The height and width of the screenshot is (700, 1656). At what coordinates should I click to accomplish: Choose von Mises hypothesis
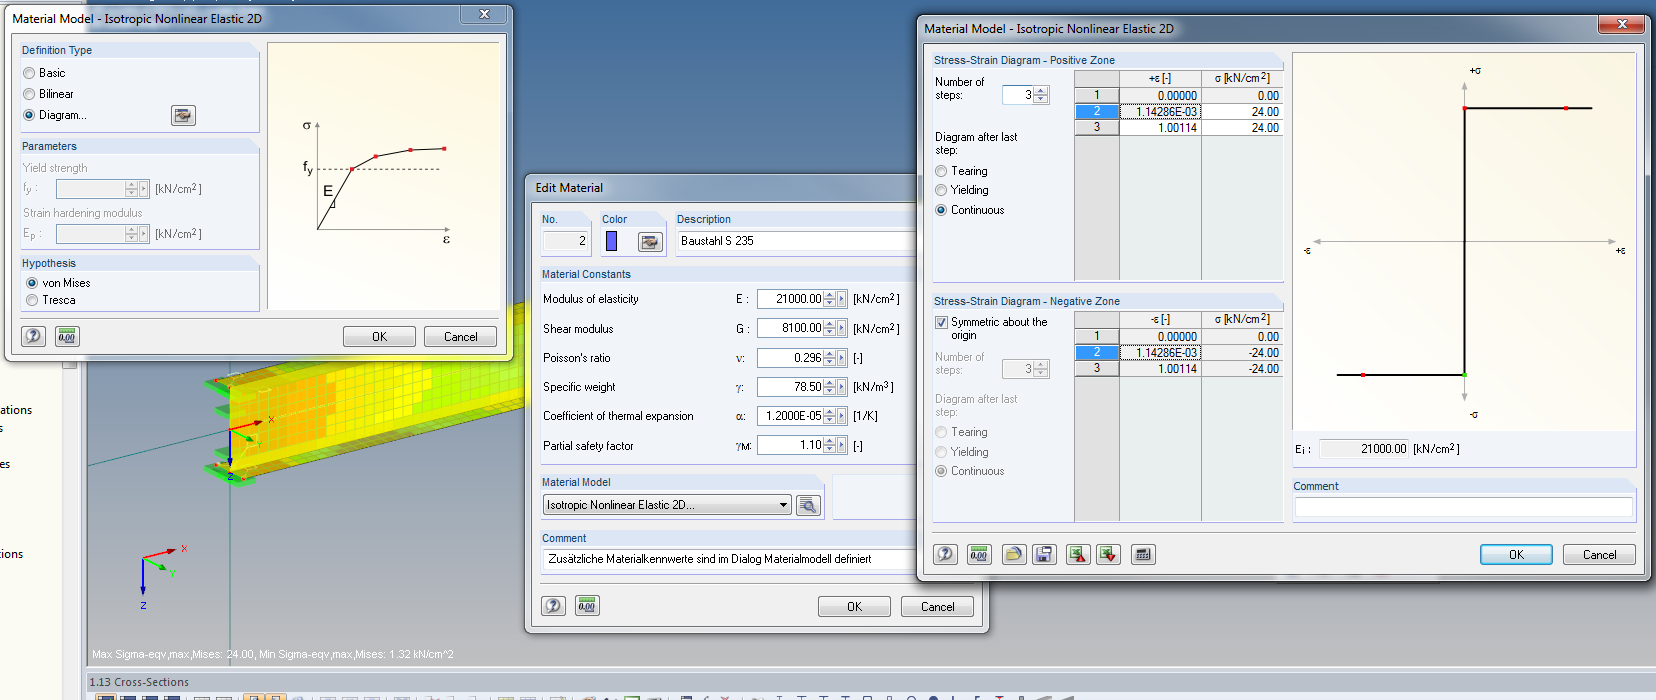32,283
